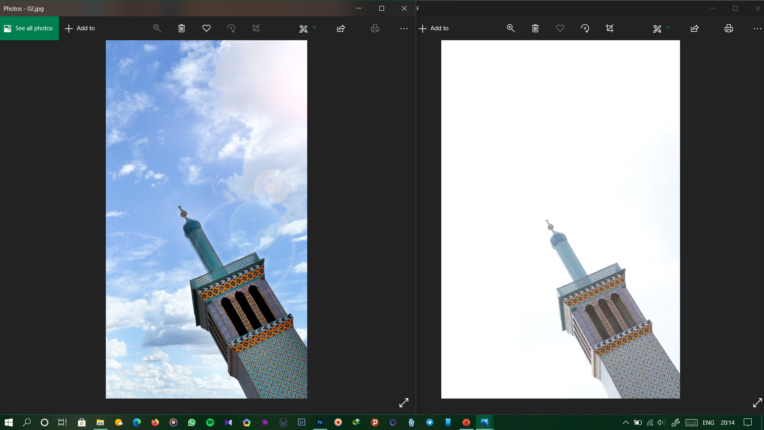The image size is (764, 430).
Task: Show hidden system tray icons
Action: [626, 422]
